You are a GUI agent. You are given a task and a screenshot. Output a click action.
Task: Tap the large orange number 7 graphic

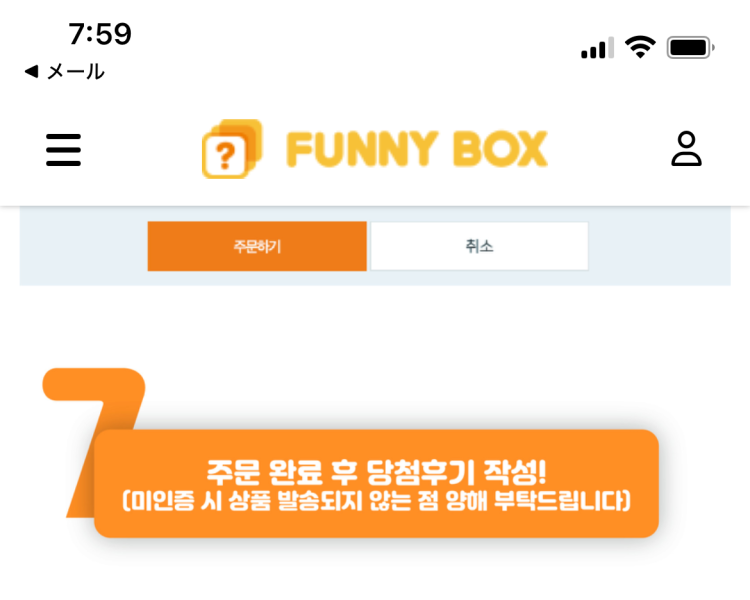[95, 400]
